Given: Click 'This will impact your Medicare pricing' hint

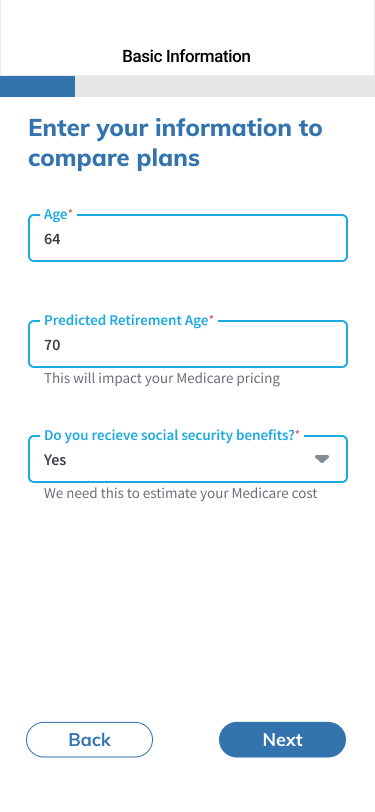Looking at the screenshot, I should (162, 378).
